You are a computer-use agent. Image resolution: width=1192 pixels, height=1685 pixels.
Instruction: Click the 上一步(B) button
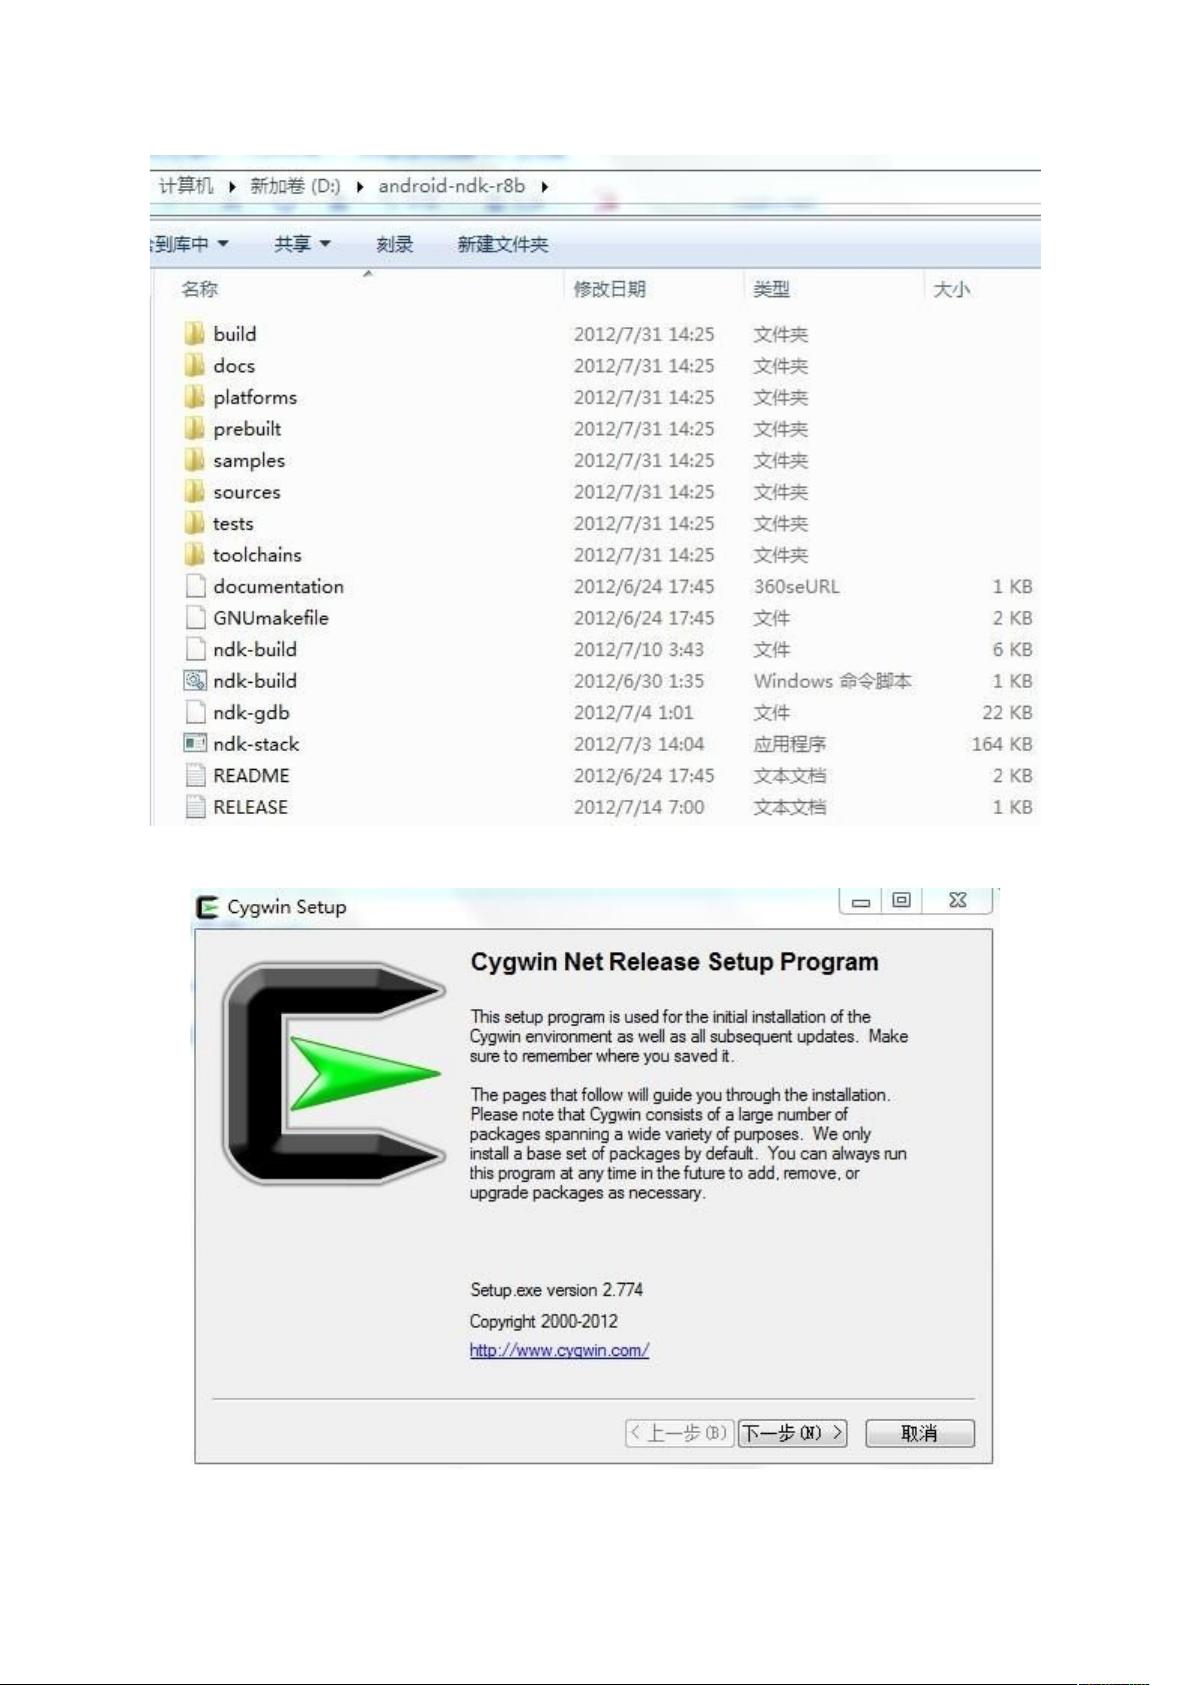pos(680,1433)
